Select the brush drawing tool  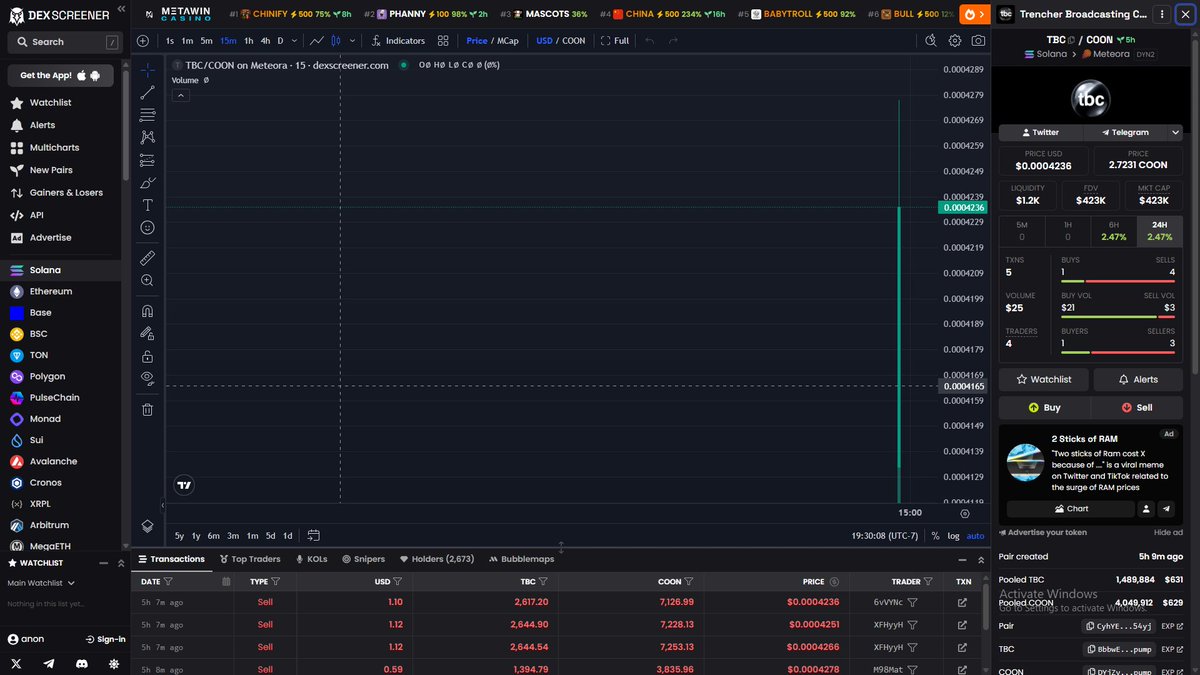(148, 182)
